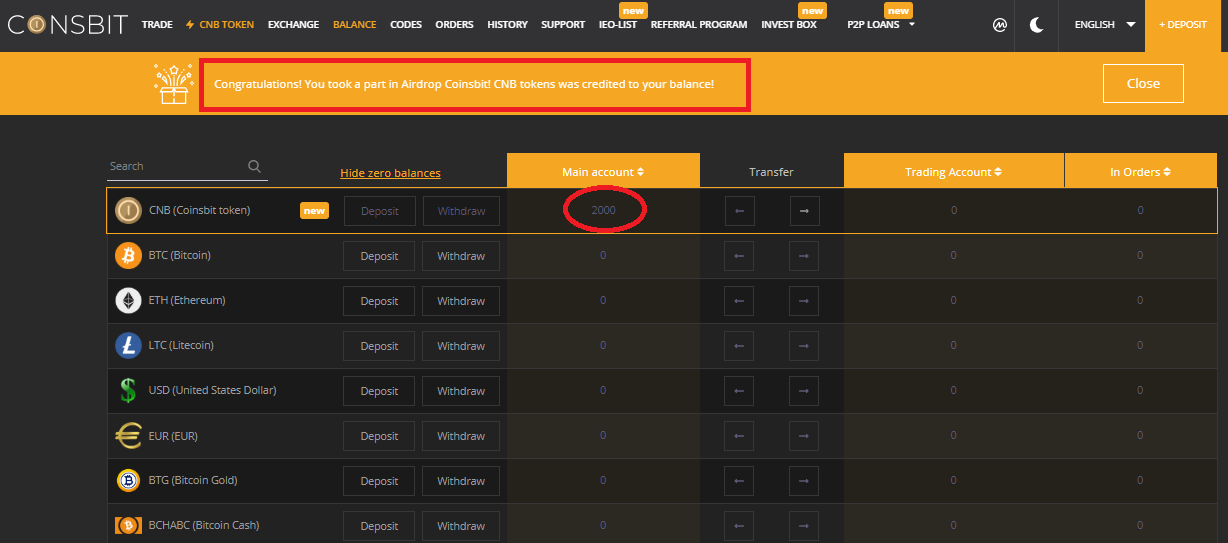
Task: Click Deposit in the CNB row
Action: 379,211
